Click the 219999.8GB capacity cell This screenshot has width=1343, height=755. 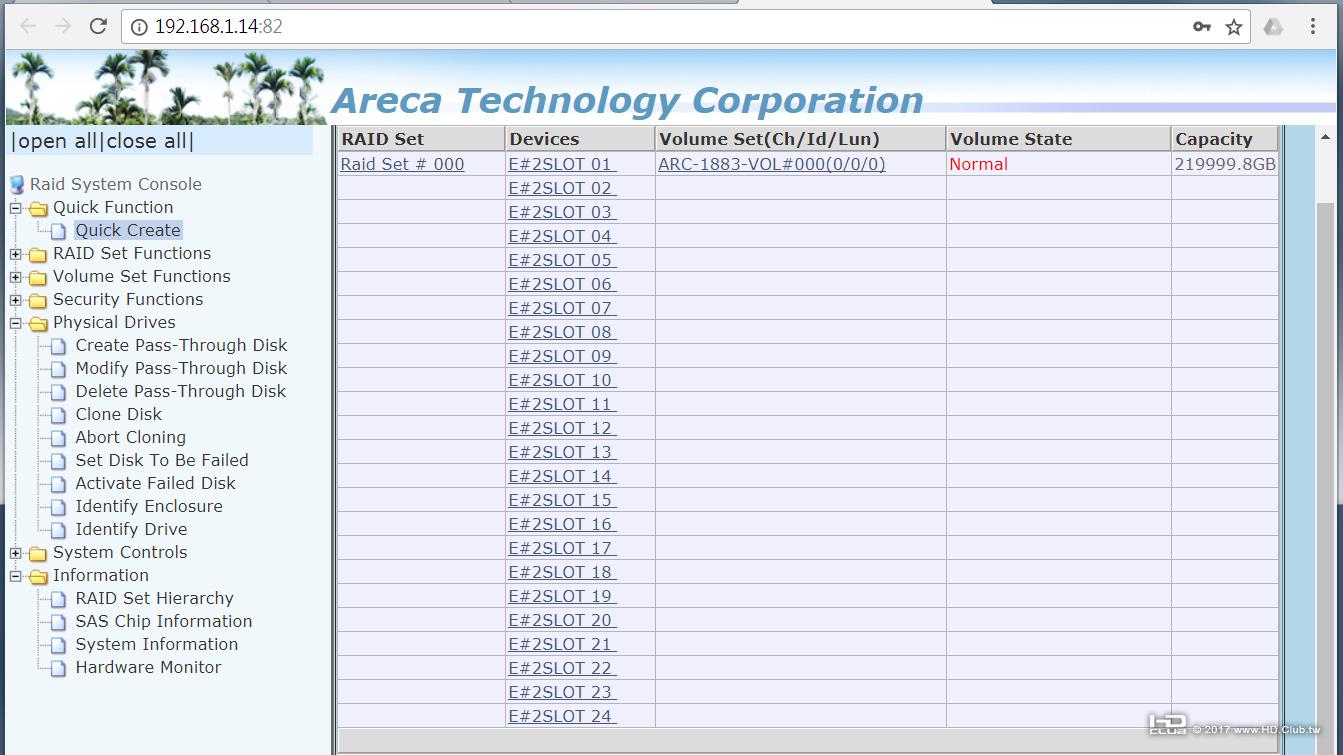pos(1225,164)
